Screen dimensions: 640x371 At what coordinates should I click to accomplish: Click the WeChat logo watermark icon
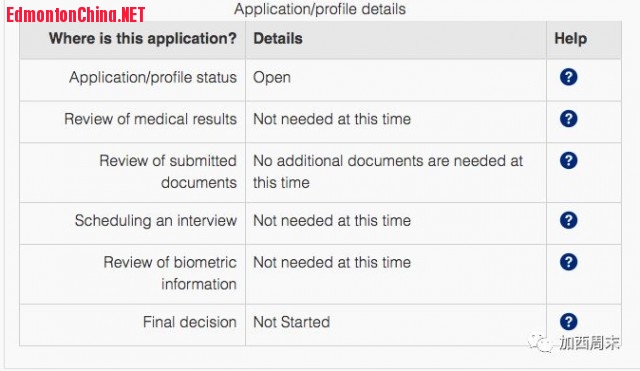coord(540,343)
